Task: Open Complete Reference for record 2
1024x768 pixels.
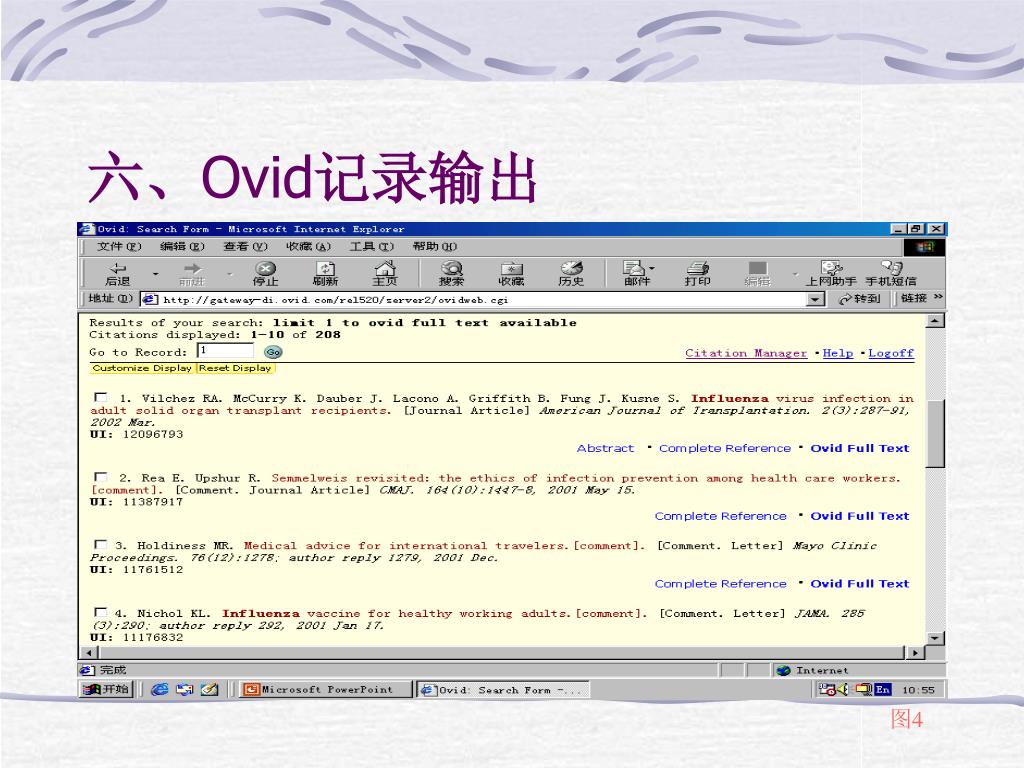Action: click(720, 516)
